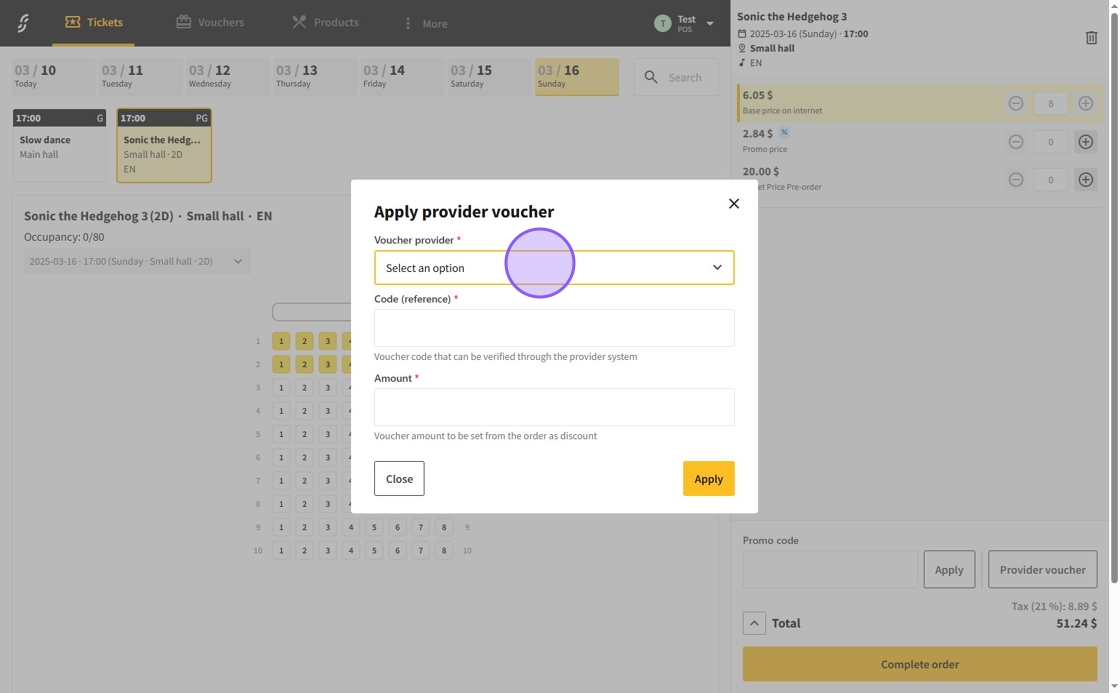The width and height of the screenshot is (1120, 693).
Task: Expand the Total details chevron
Action: [754, 623]
